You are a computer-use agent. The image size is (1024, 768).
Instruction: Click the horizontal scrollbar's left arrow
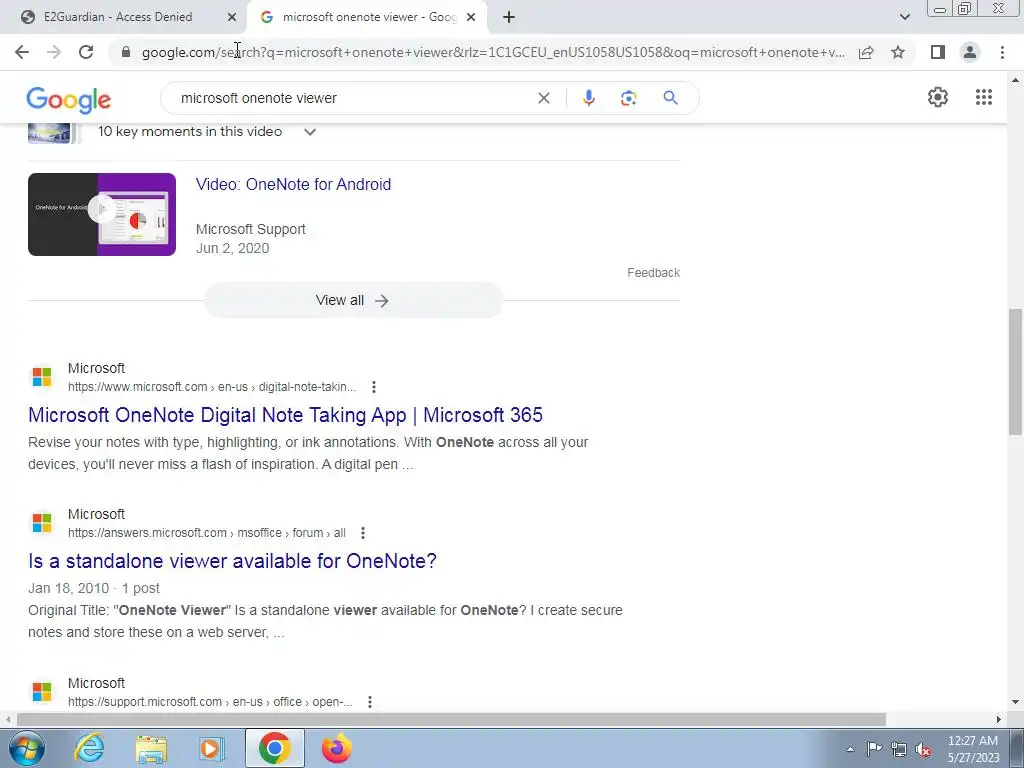[7, 720]
